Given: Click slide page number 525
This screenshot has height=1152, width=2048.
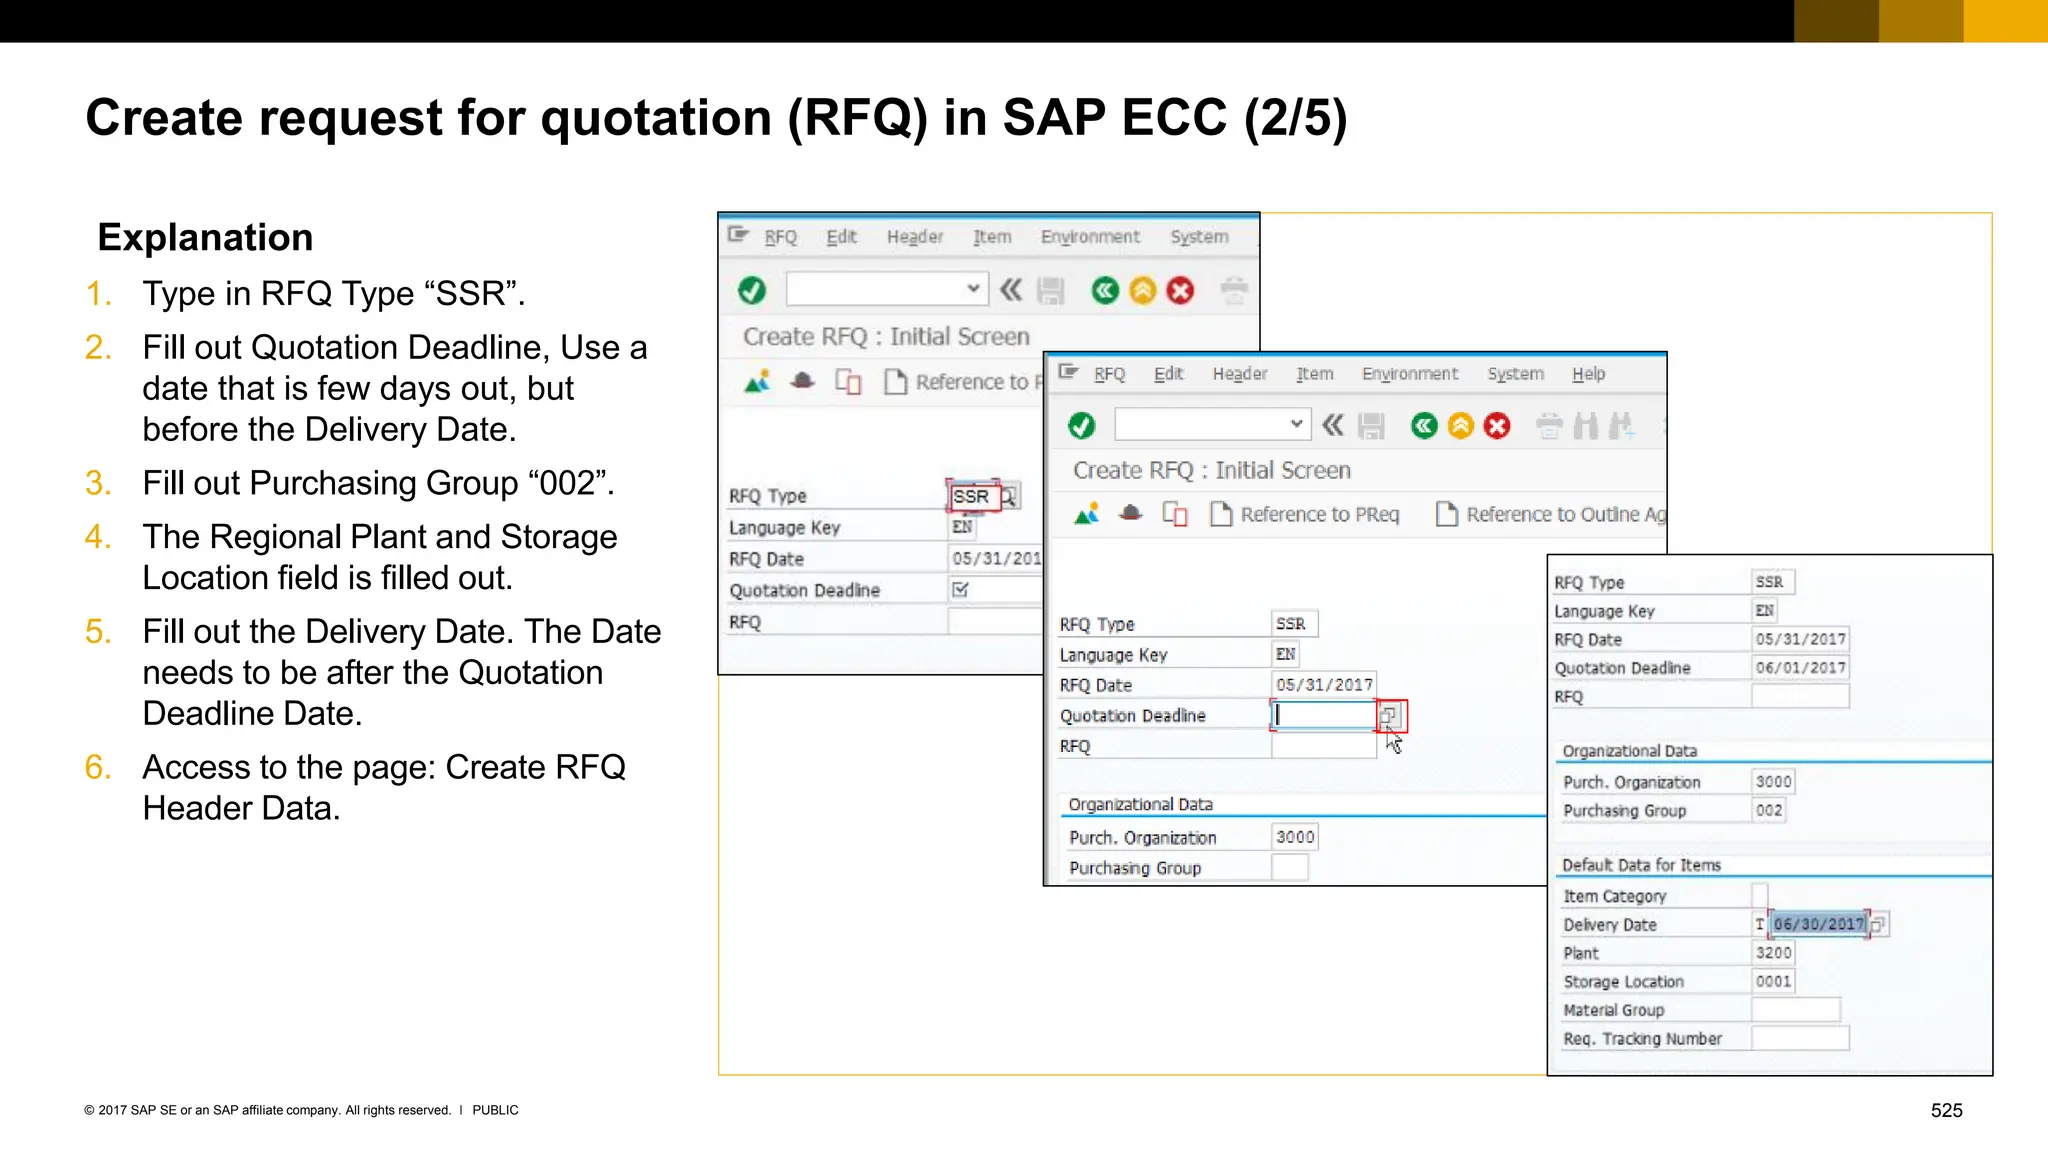Looking at the screenshot, I should [1946, 1110].
